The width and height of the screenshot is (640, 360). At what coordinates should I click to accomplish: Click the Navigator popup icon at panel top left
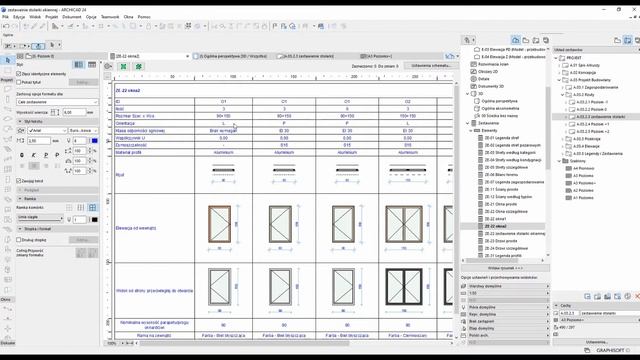[469, 40]
